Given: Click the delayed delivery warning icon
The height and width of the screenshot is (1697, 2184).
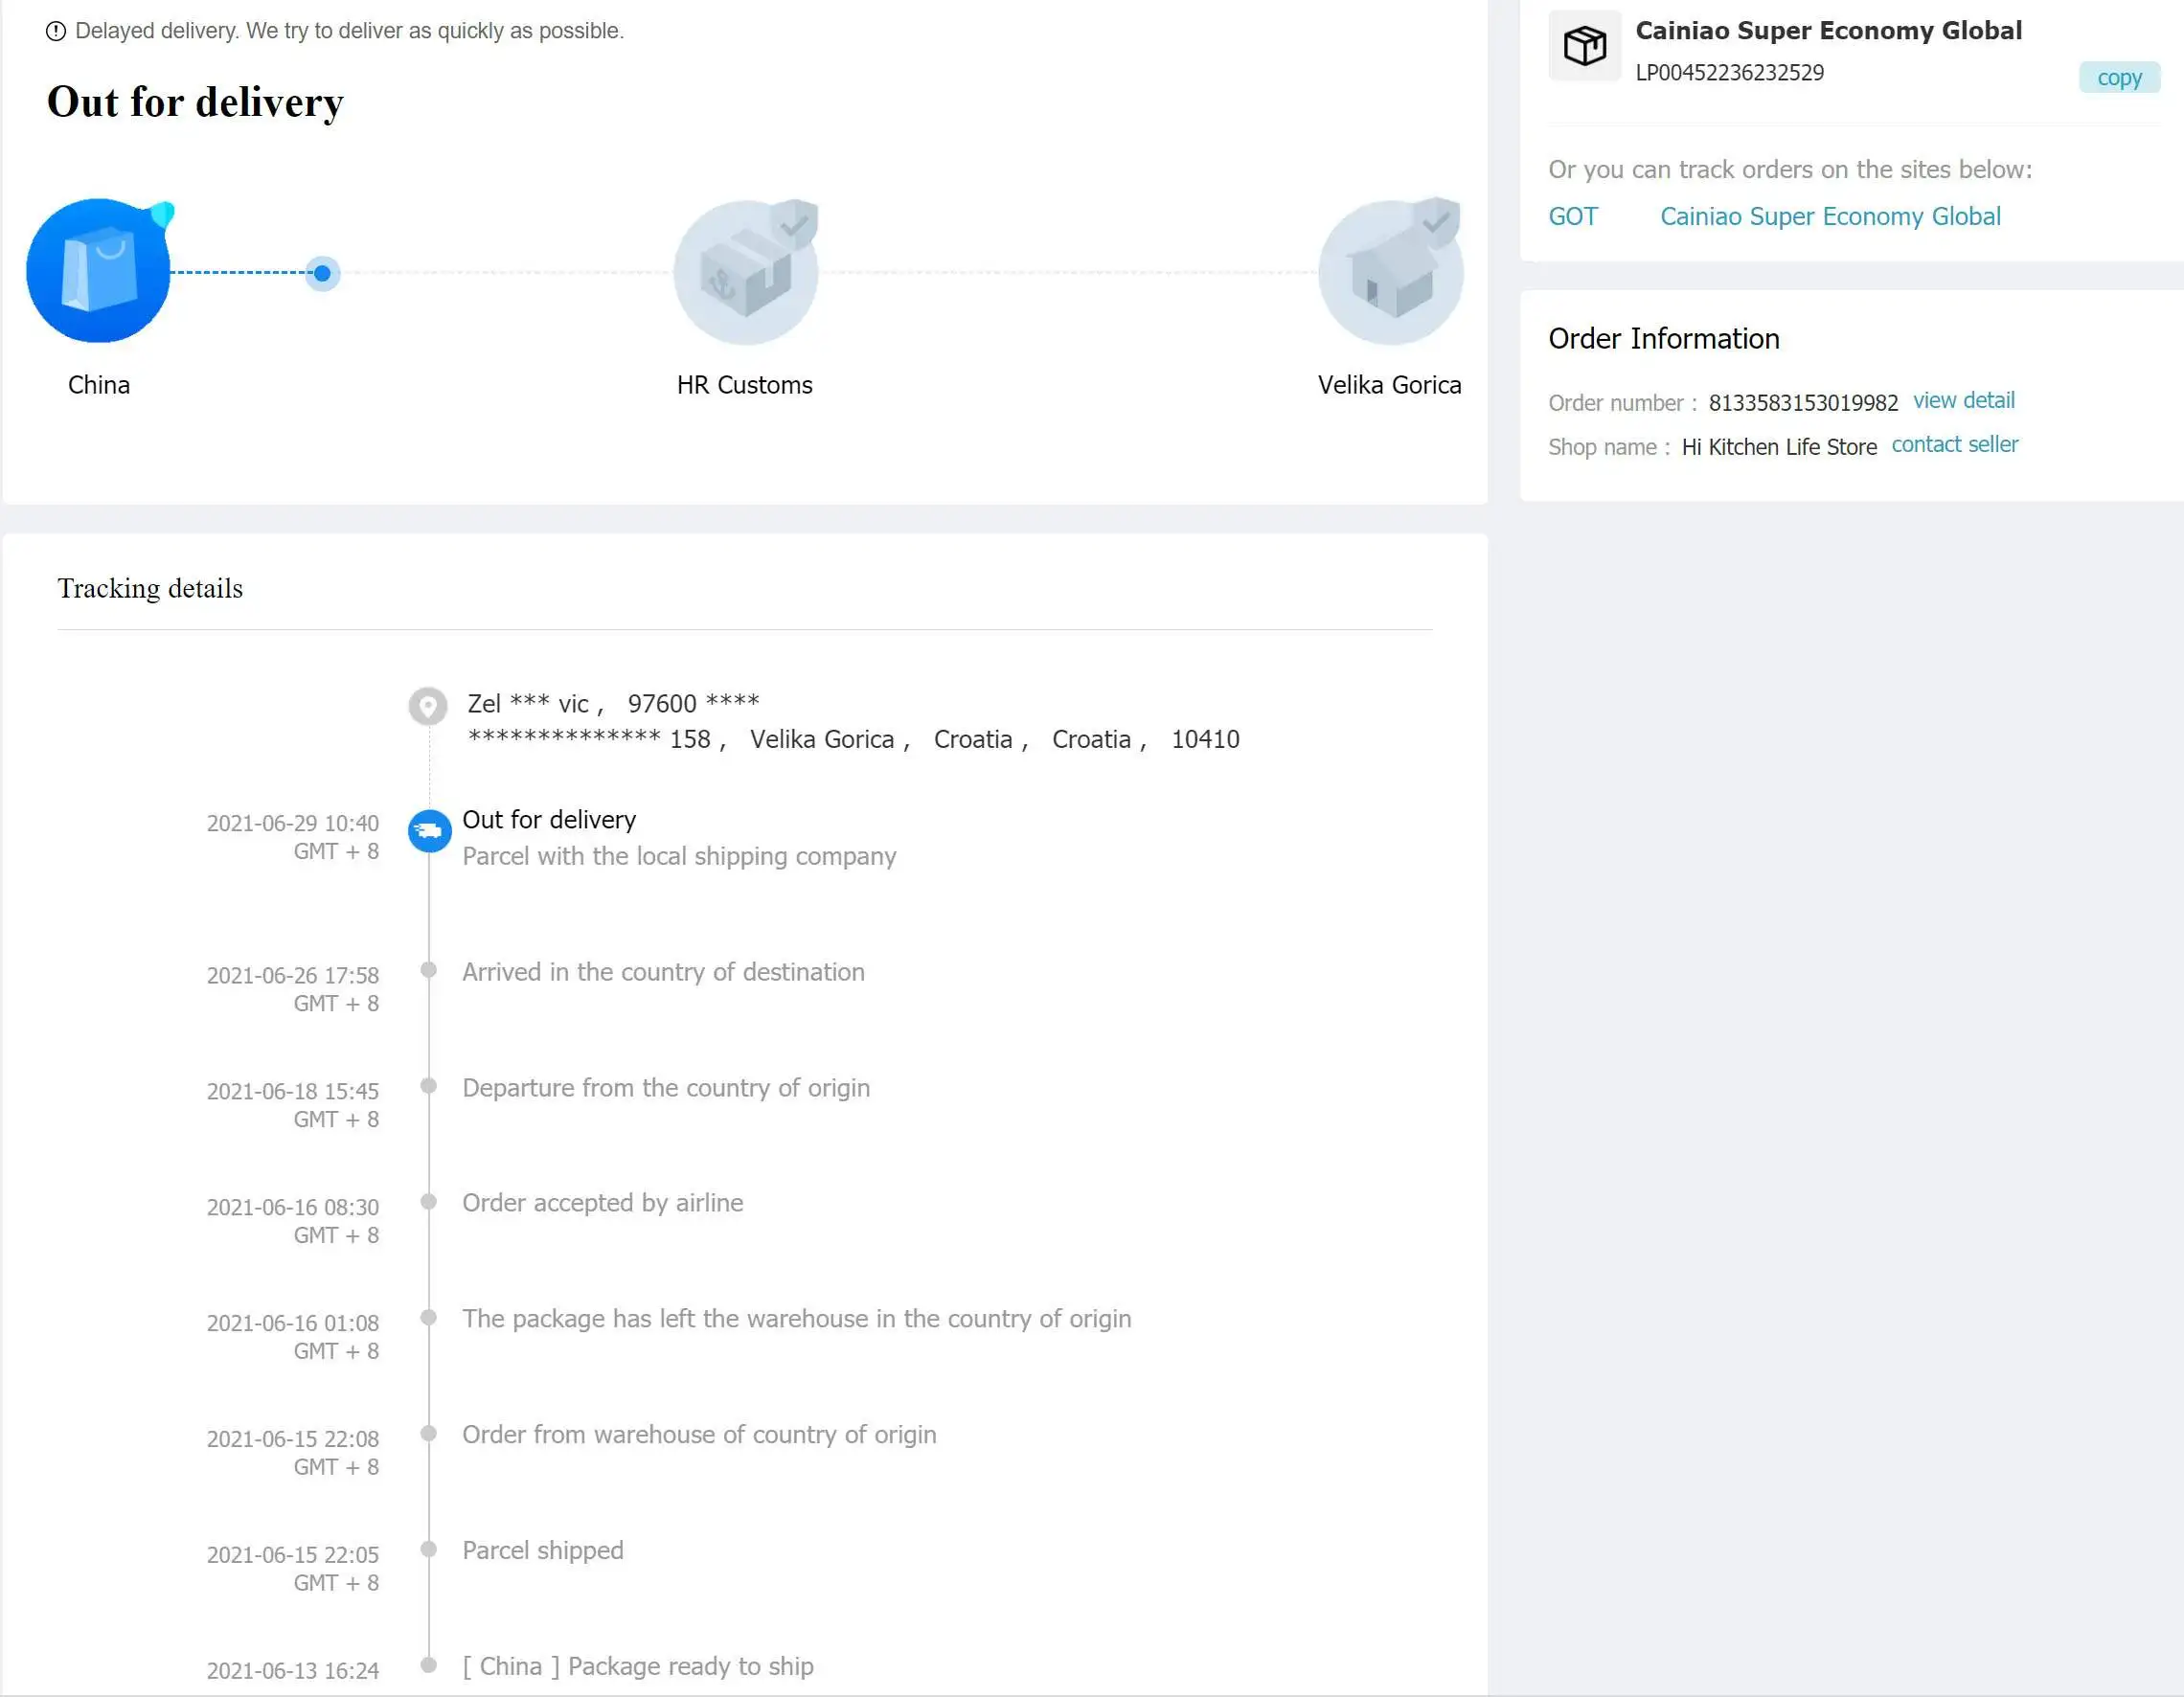Looking at the screenshot, I should point(56,31).
